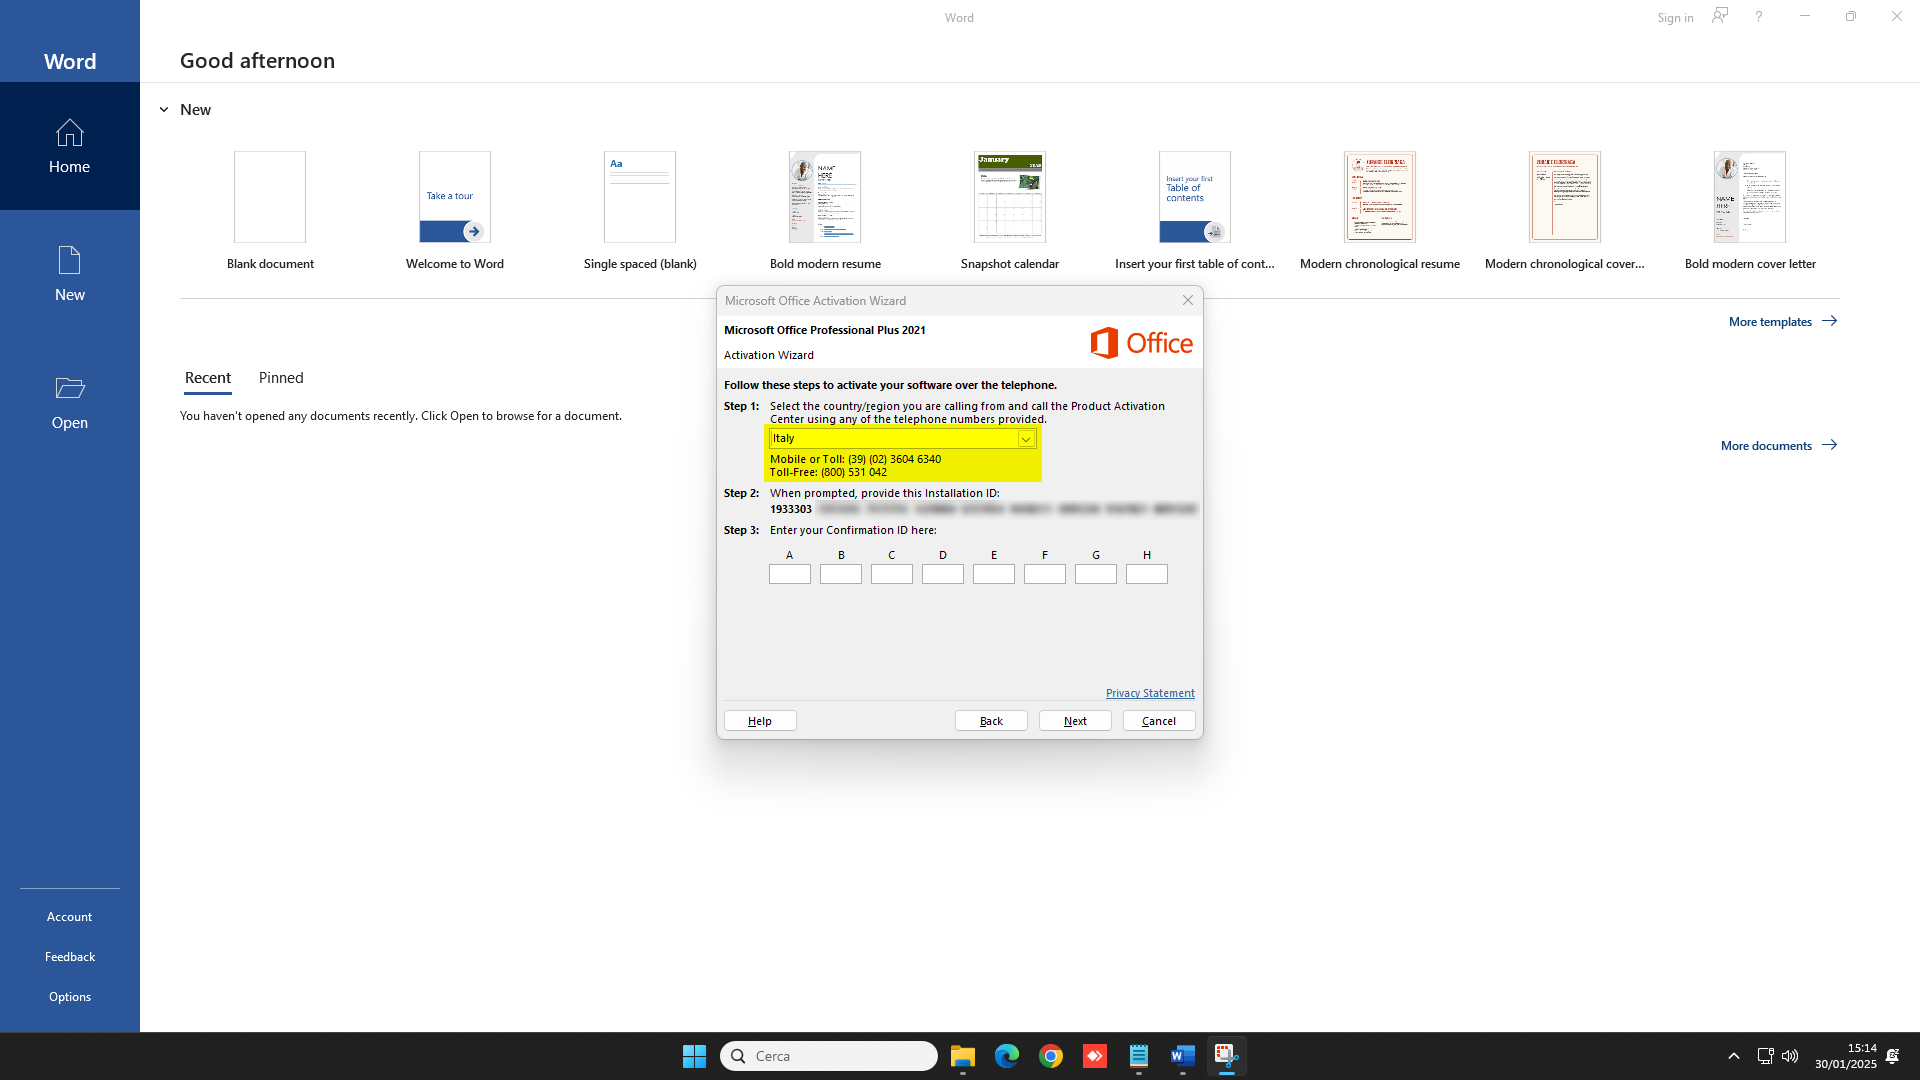Viewport: 1920px width, 1080px height.
Task: Click the Help question mark icon in title bar
Action: tap(1758, 17)
